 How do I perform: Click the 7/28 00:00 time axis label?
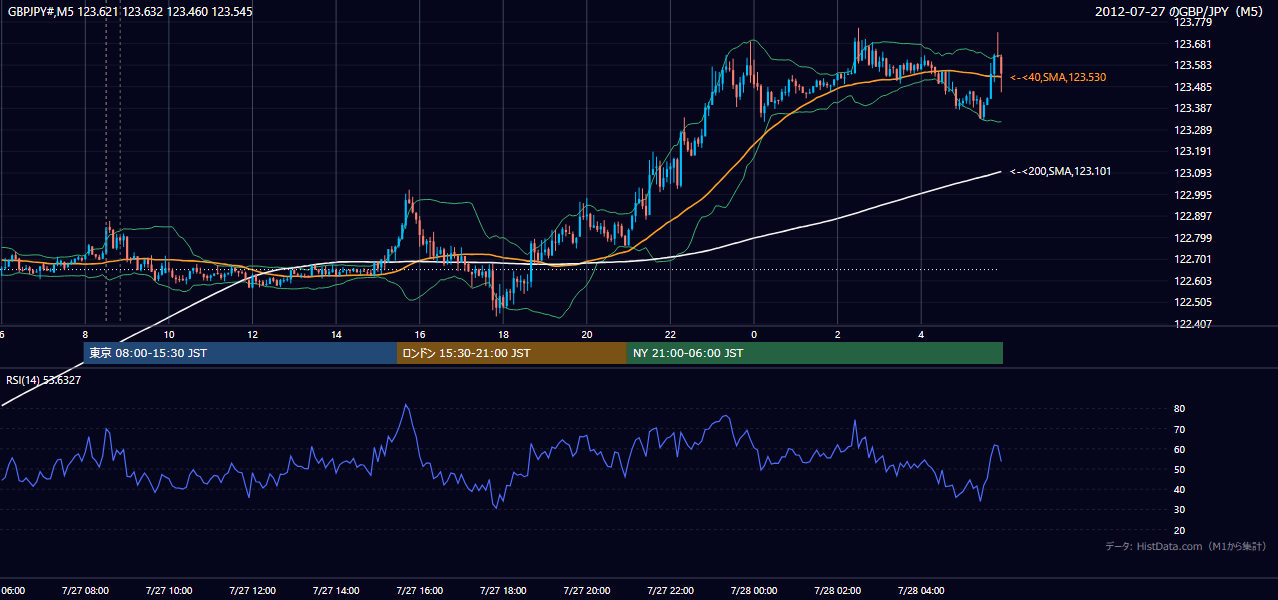753,590
